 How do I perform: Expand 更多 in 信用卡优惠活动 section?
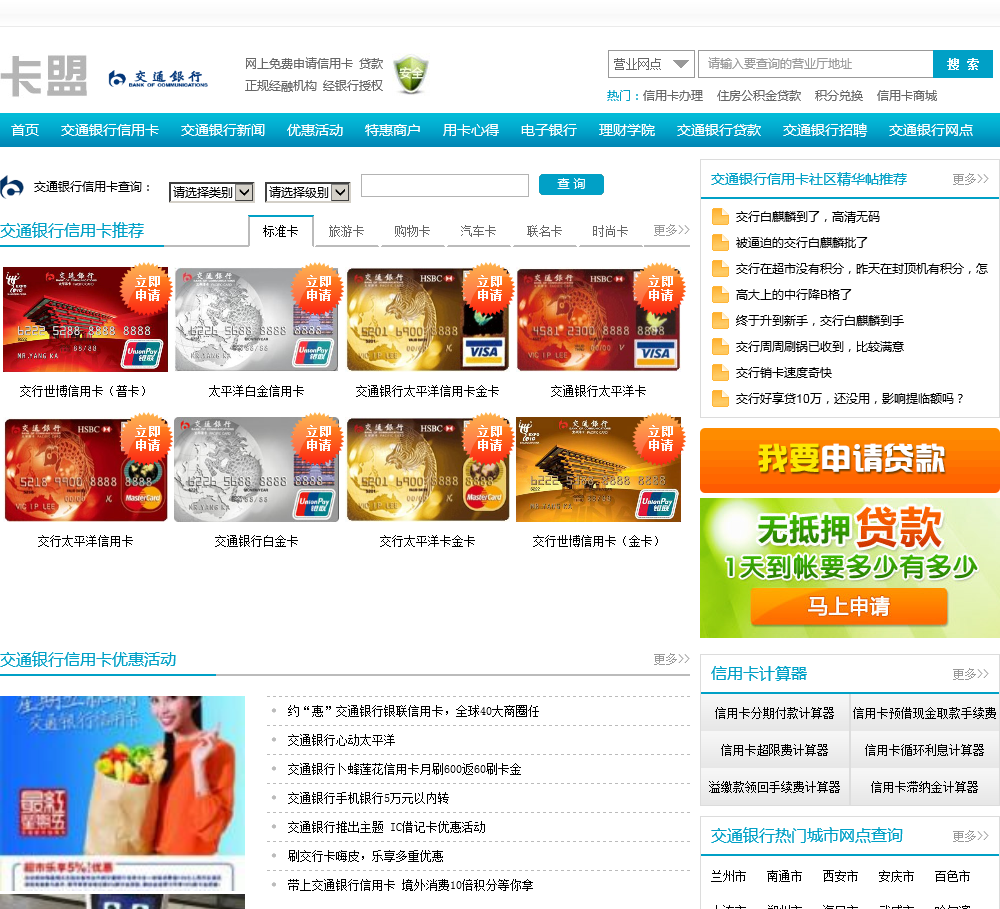671,659
